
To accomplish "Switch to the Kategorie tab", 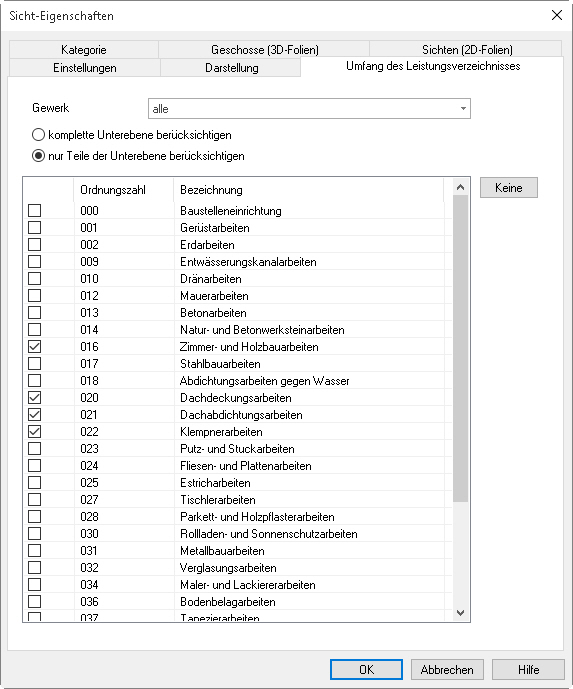I will click(83, 49).
